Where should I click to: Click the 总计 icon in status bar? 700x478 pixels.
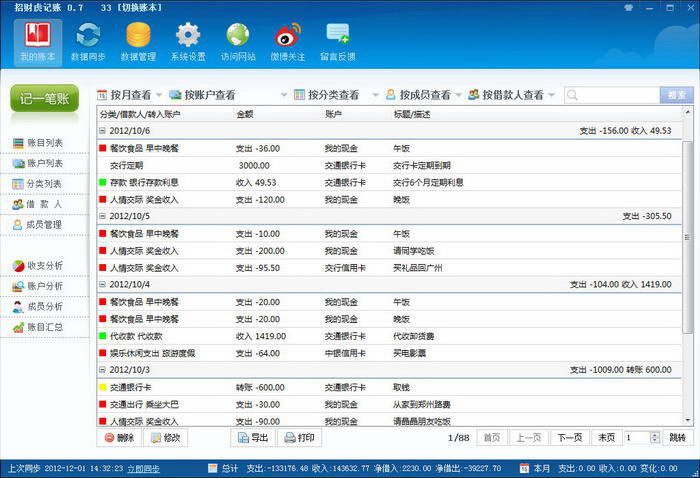pos(213,468)
